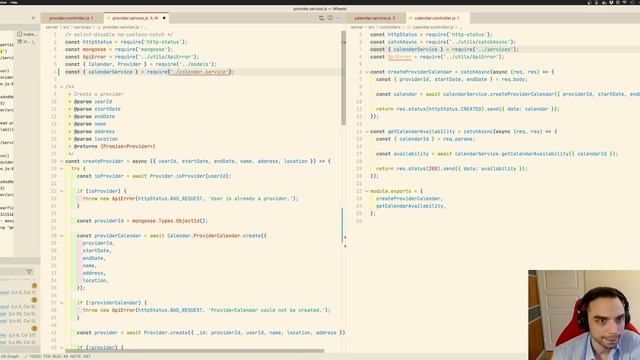Open the Help menu in the menu bar

coord(14,2)
